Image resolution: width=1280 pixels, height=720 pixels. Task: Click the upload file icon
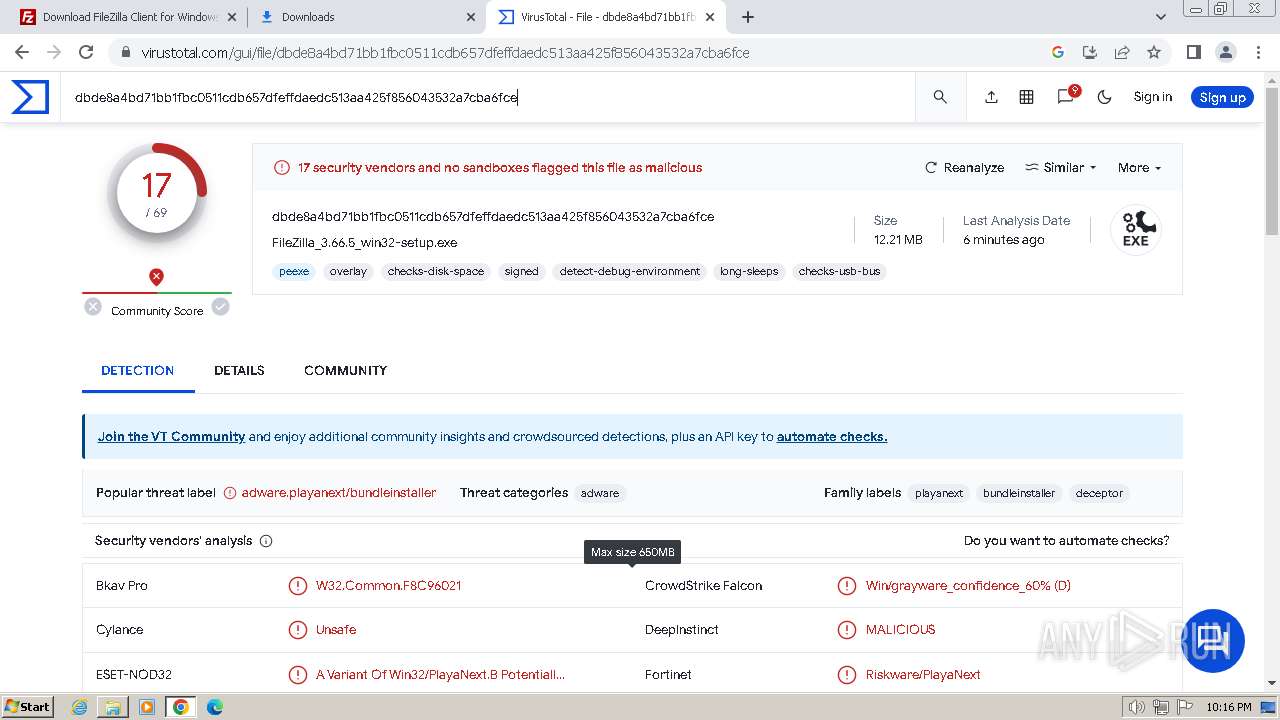pos(991,97)
